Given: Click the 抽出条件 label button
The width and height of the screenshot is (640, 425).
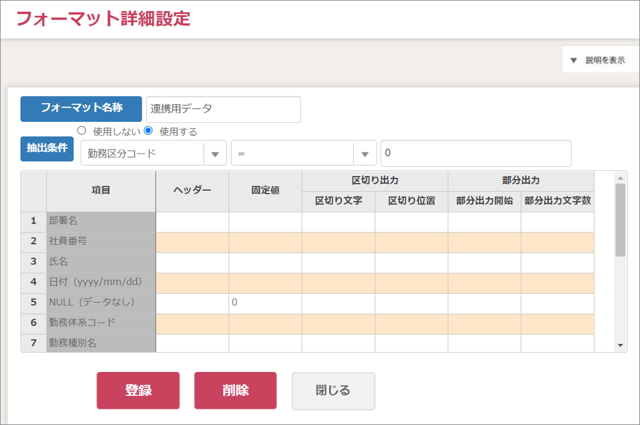Looking at the screenshot, I should [x=47, y=148].
